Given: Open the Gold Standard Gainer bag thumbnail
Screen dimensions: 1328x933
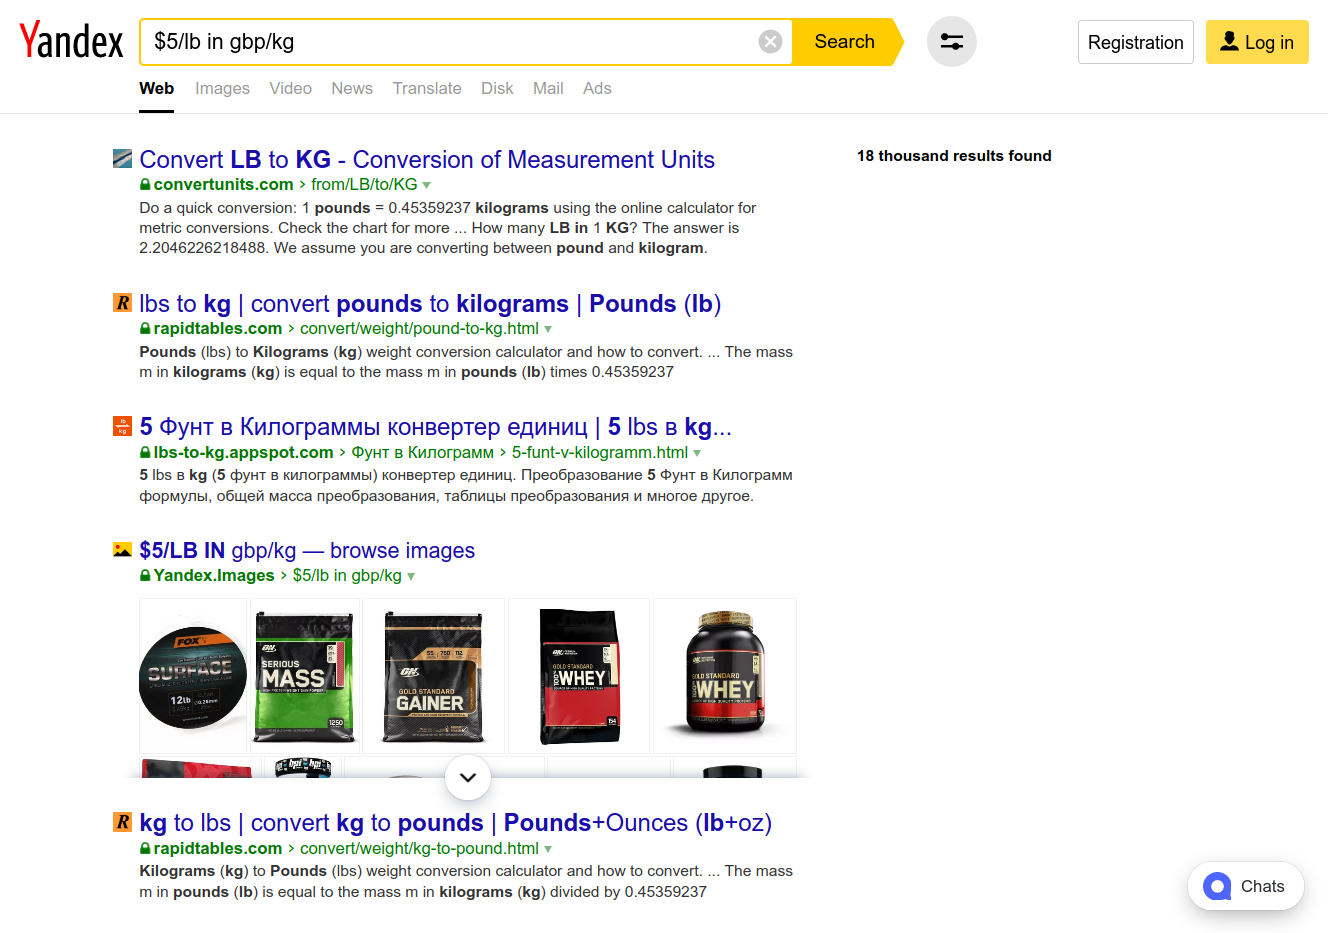Looking at the screenshot, I should click(433, 676).
